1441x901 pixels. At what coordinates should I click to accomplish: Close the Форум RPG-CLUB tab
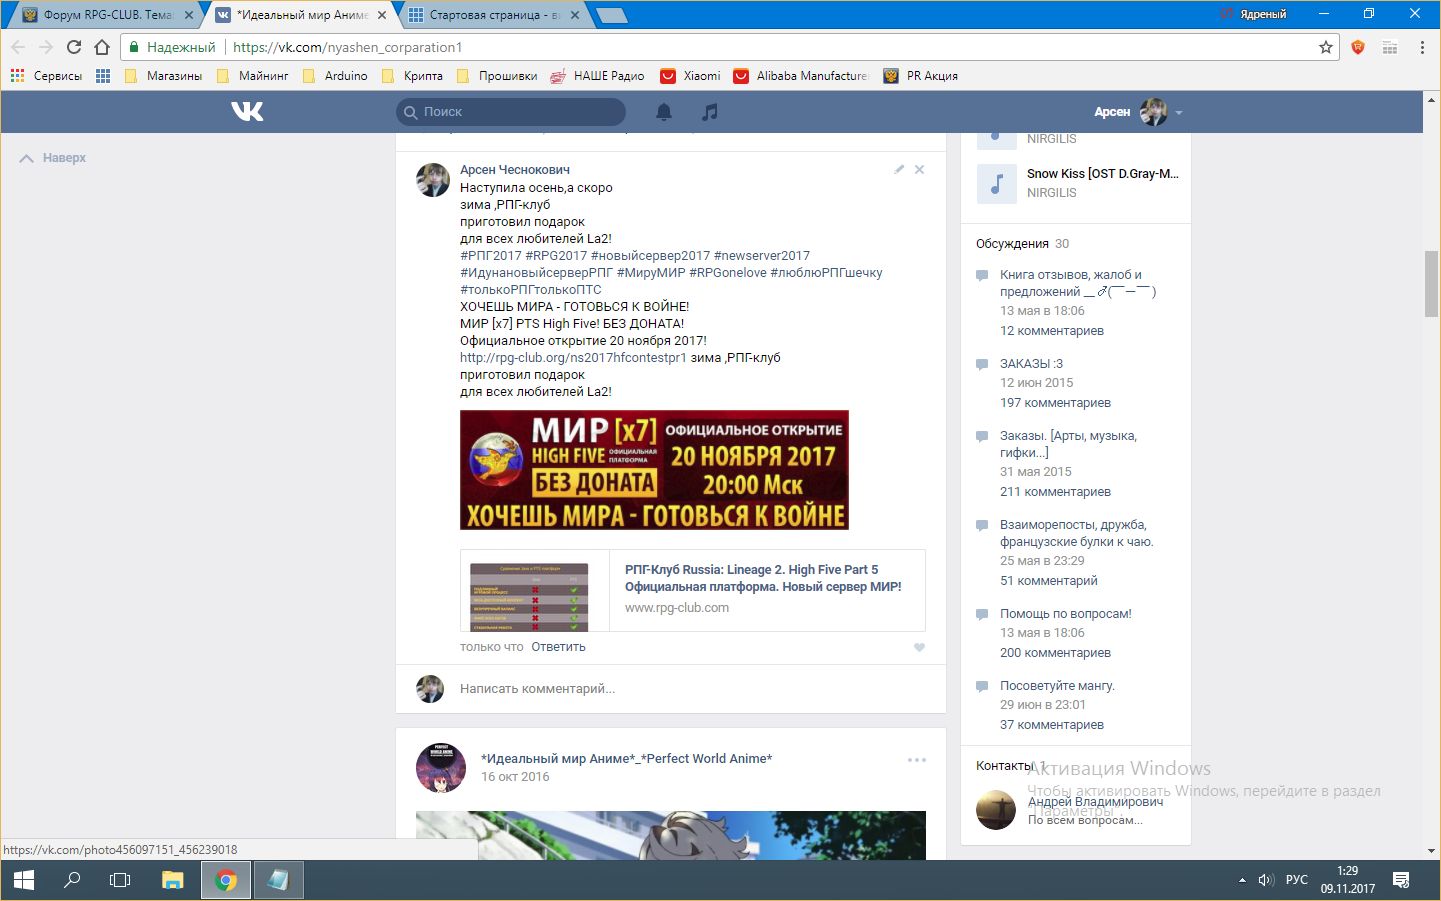pyautogui.click(x=188, y=15)
